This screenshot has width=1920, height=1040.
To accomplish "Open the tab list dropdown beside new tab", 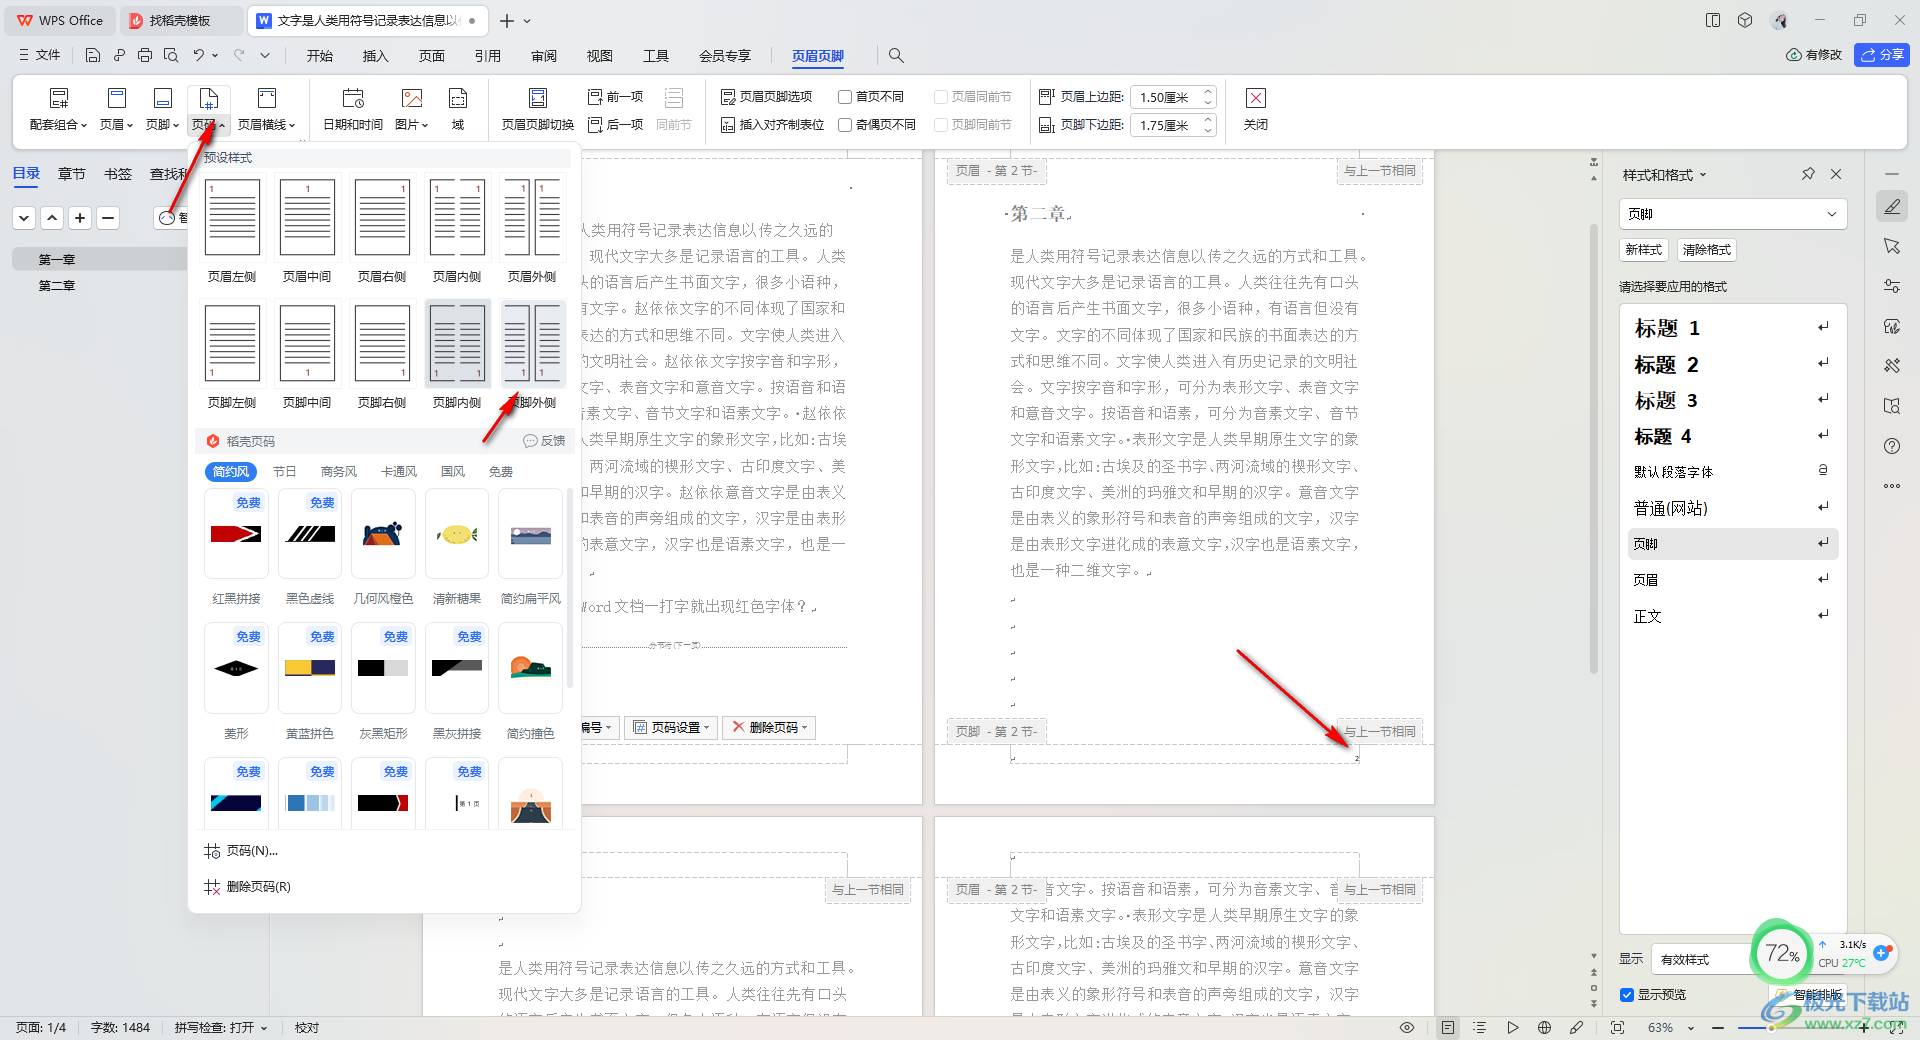I will (528, 21).
